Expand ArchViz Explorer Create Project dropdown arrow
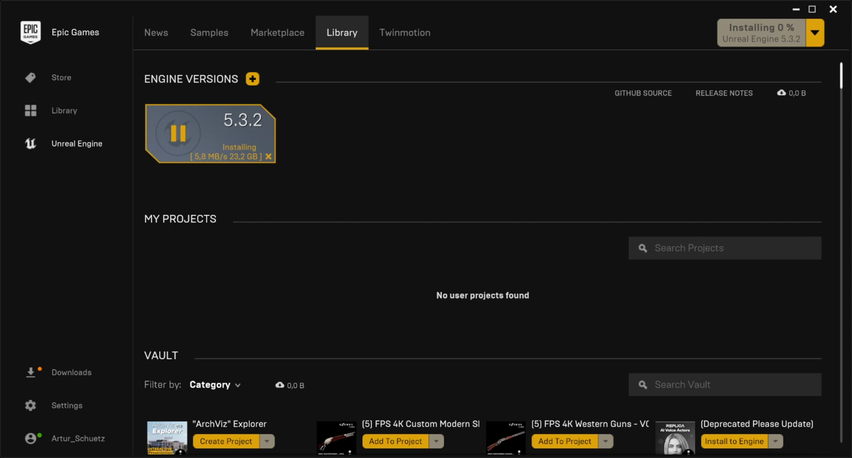852x458 pixels. (x=267, y=441)
